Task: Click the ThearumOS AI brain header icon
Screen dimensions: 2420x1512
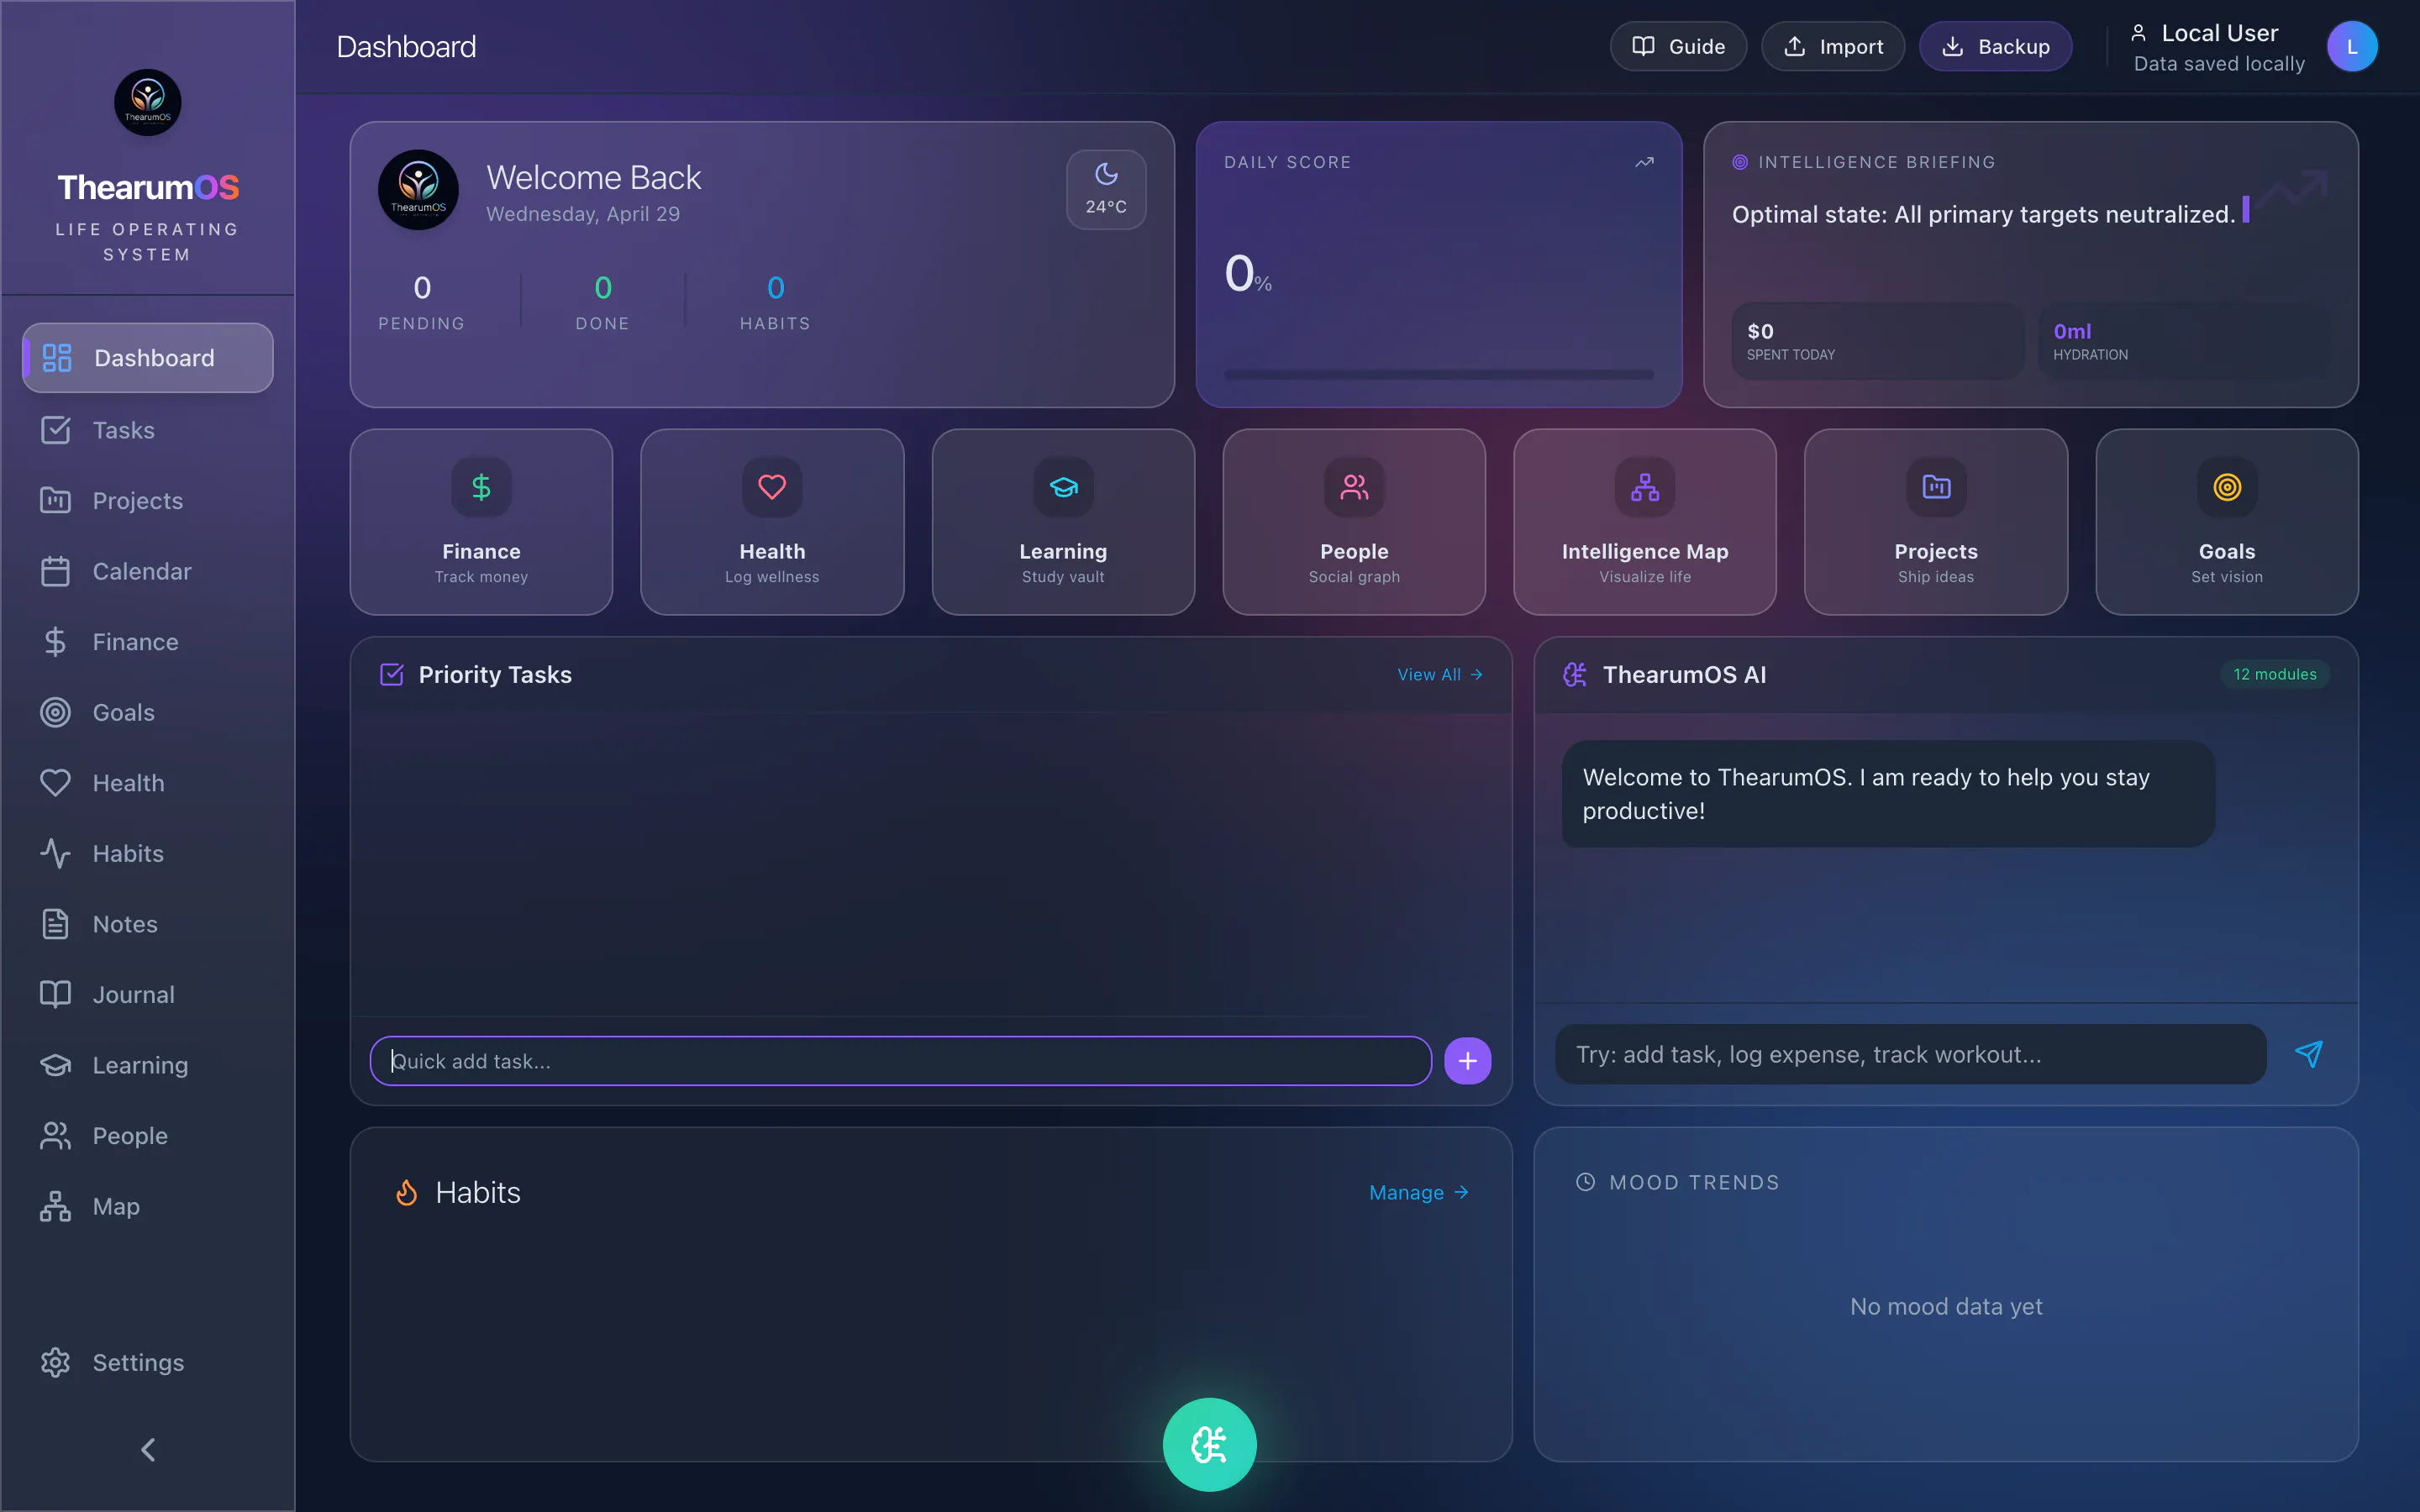Action: tap(1575, 675)
